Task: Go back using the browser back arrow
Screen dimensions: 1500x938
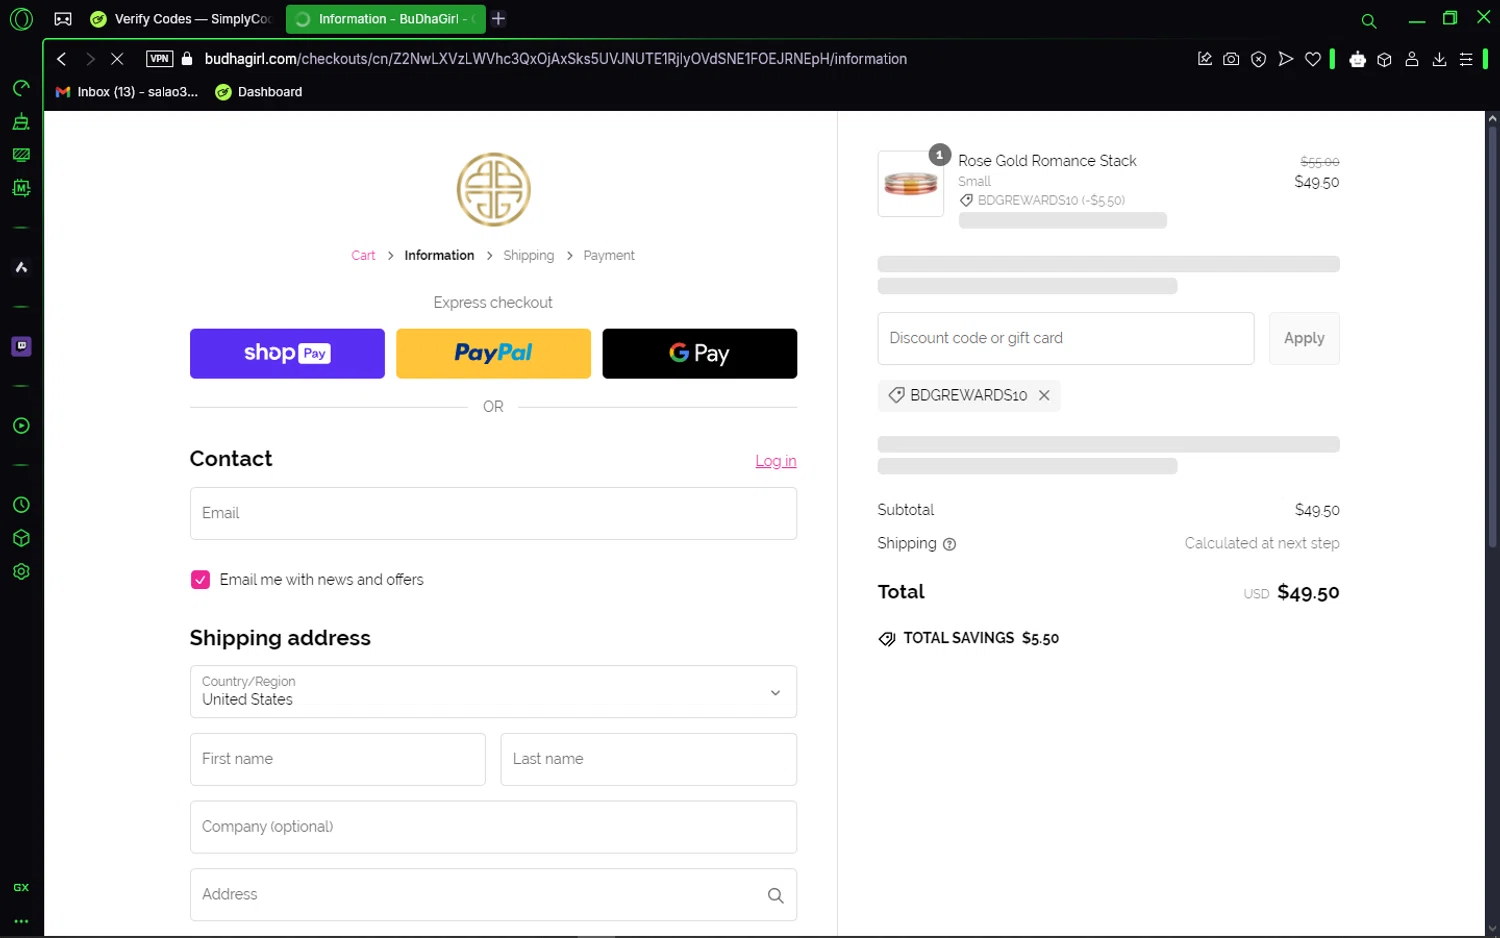Action: point(62,59)
